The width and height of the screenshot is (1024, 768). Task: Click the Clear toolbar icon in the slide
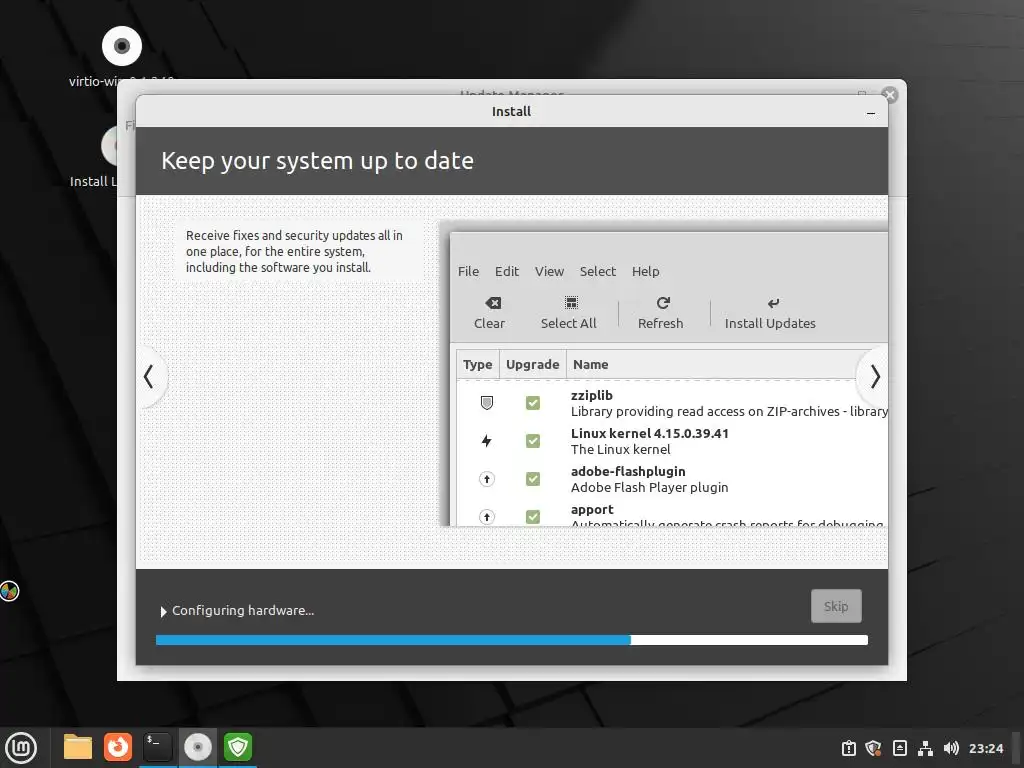click(492, 303)
